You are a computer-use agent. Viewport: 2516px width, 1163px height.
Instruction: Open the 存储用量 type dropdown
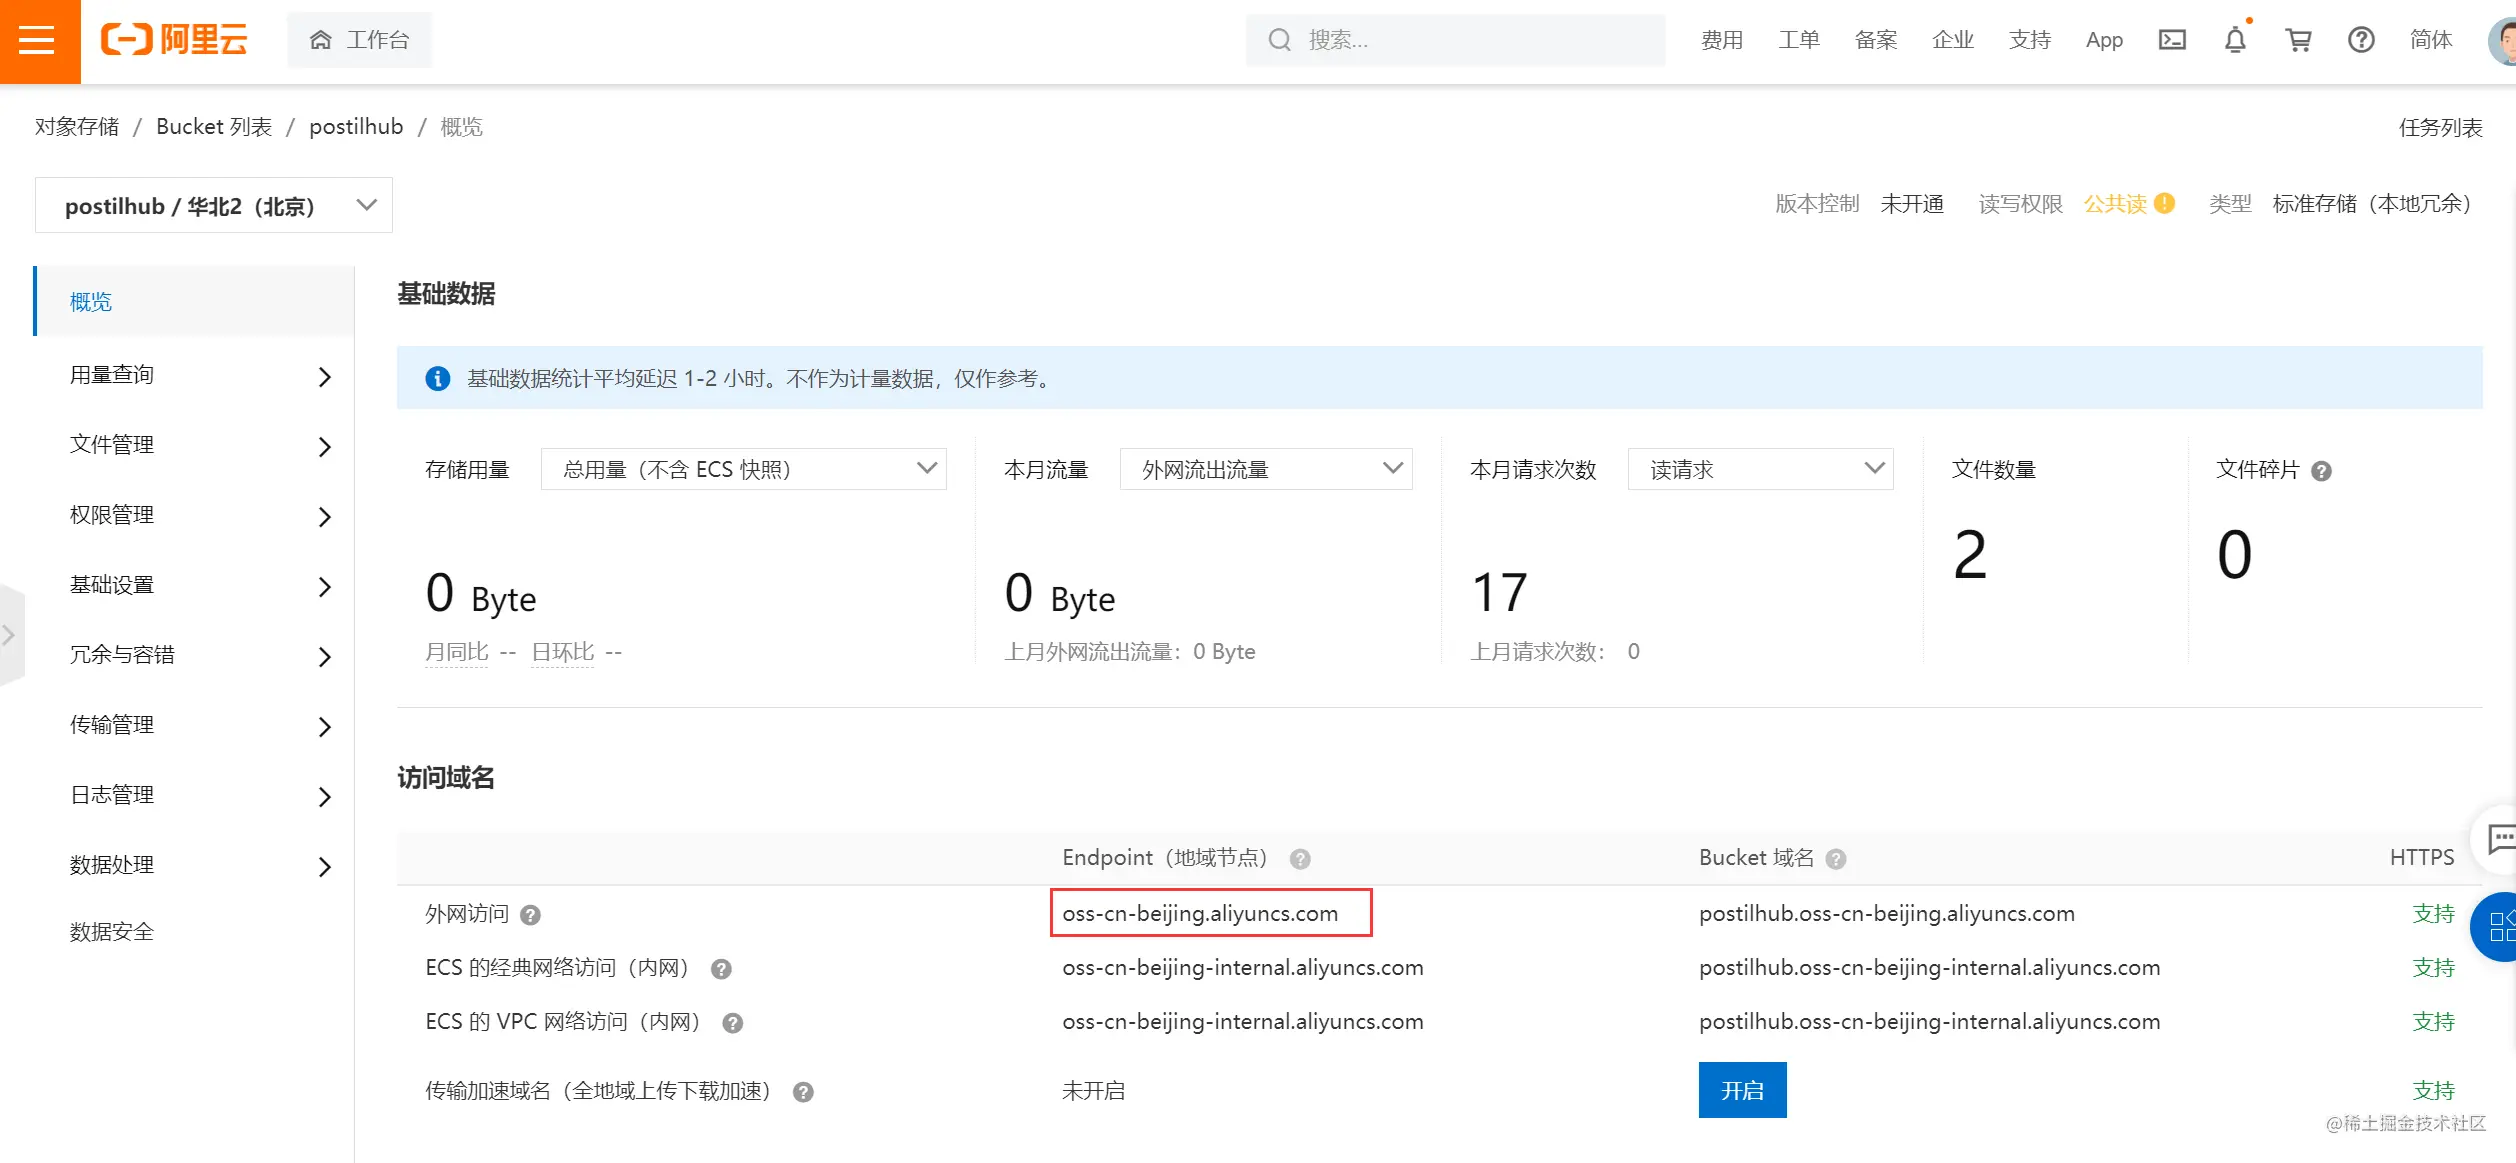pyautogui.click(x=744, y=469)
